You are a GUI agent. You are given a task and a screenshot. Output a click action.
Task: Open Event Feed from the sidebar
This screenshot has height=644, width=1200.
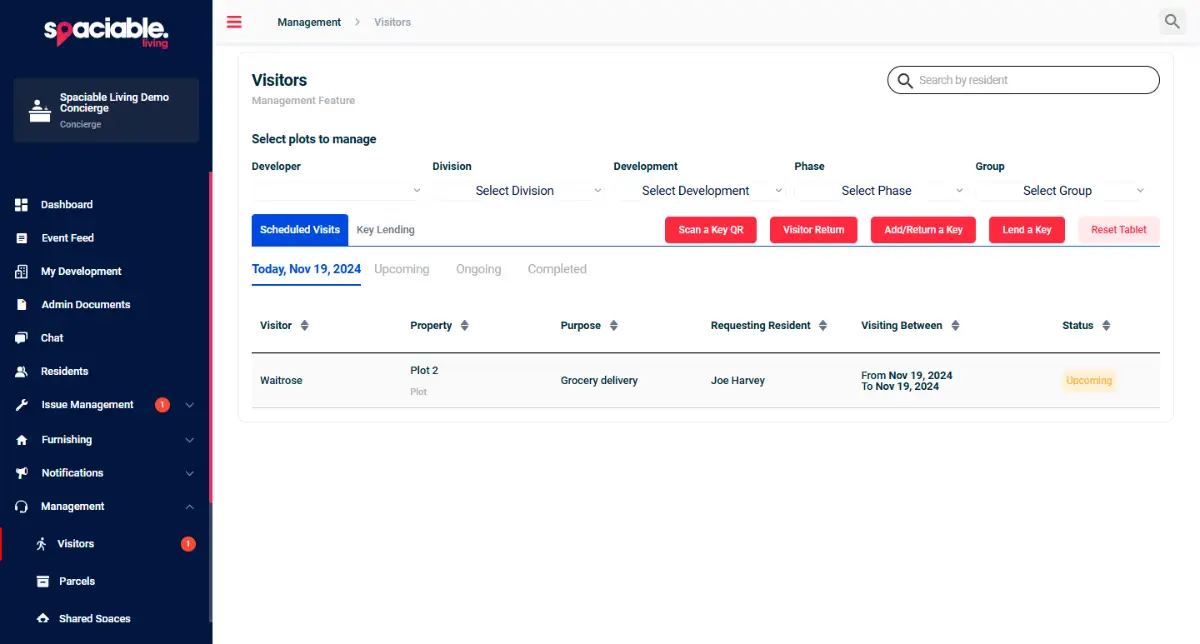click(x=68, y=238)
